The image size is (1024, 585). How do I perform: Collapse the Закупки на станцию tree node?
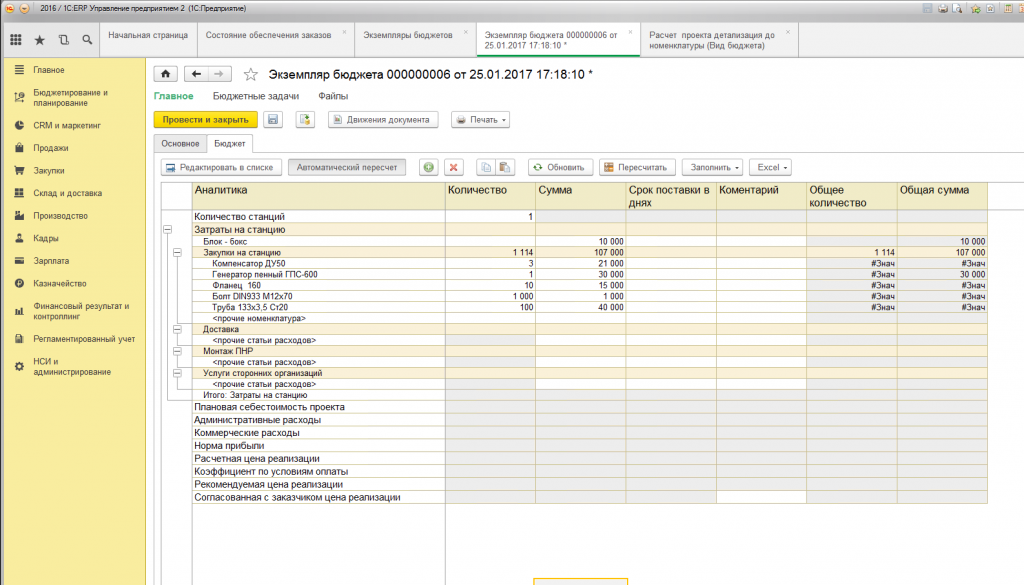(x=177, y=253)
